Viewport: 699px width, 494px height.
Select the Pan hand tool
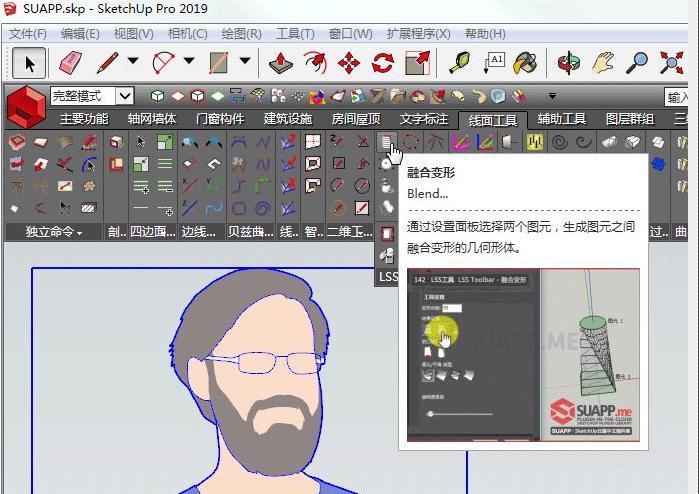coord(603,63)
